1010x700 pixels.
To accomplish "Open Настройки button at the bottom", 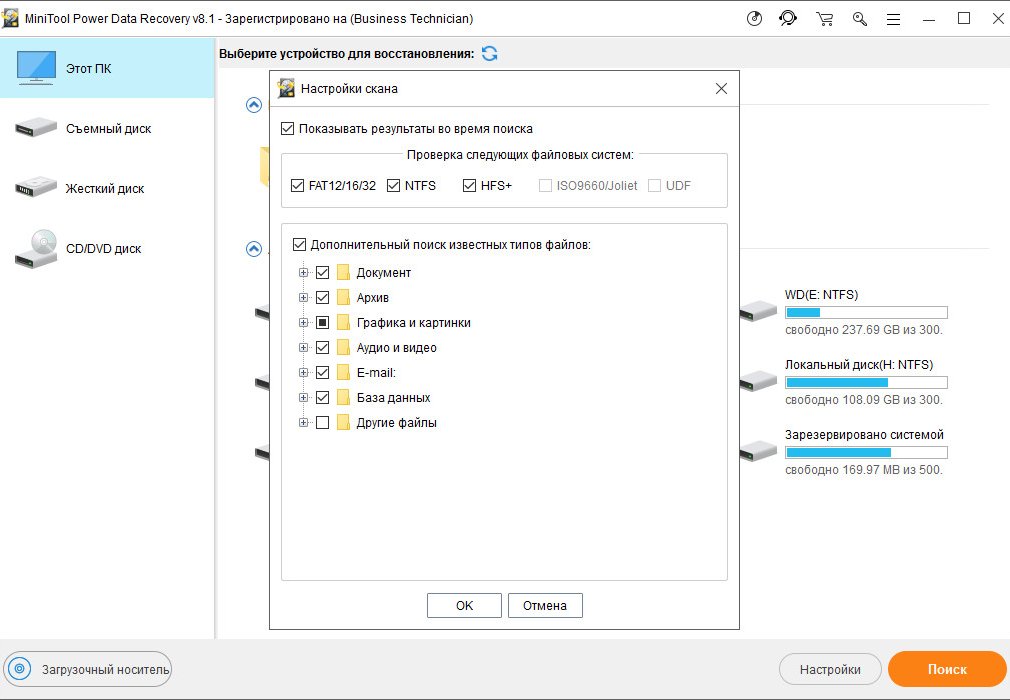I will pyautogui.click(x=830, y=670).
